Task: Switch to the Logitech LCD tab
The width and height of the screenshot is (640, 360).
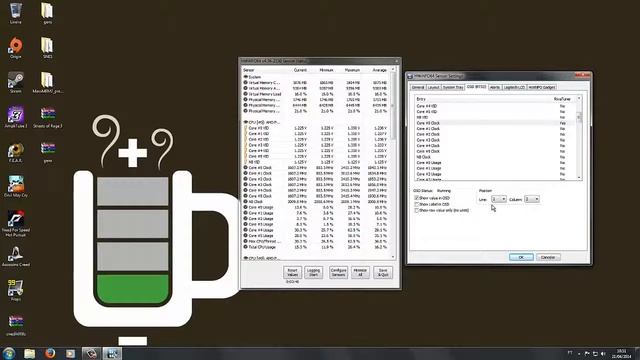Action: click(x=514, y=87)
